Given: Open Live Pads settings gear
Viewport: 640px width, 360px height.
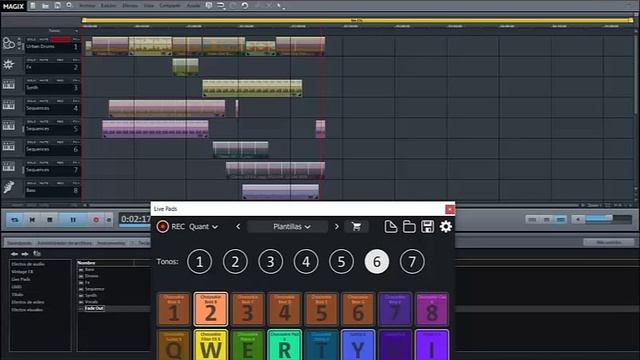Looking at the screenshot, I should (446, 227).
